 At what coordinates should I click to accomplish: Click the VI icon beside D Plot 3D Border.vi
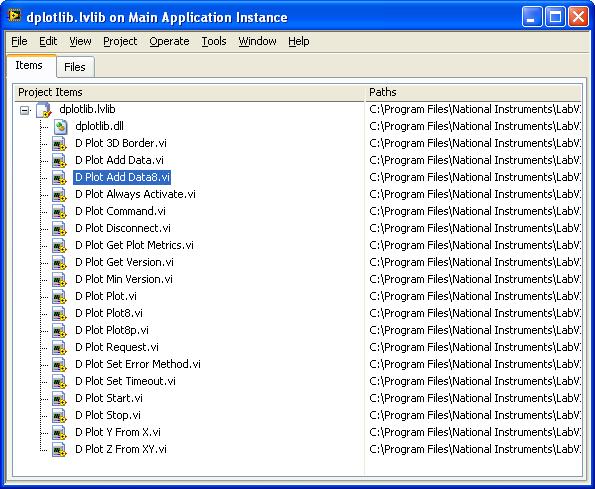59,144
